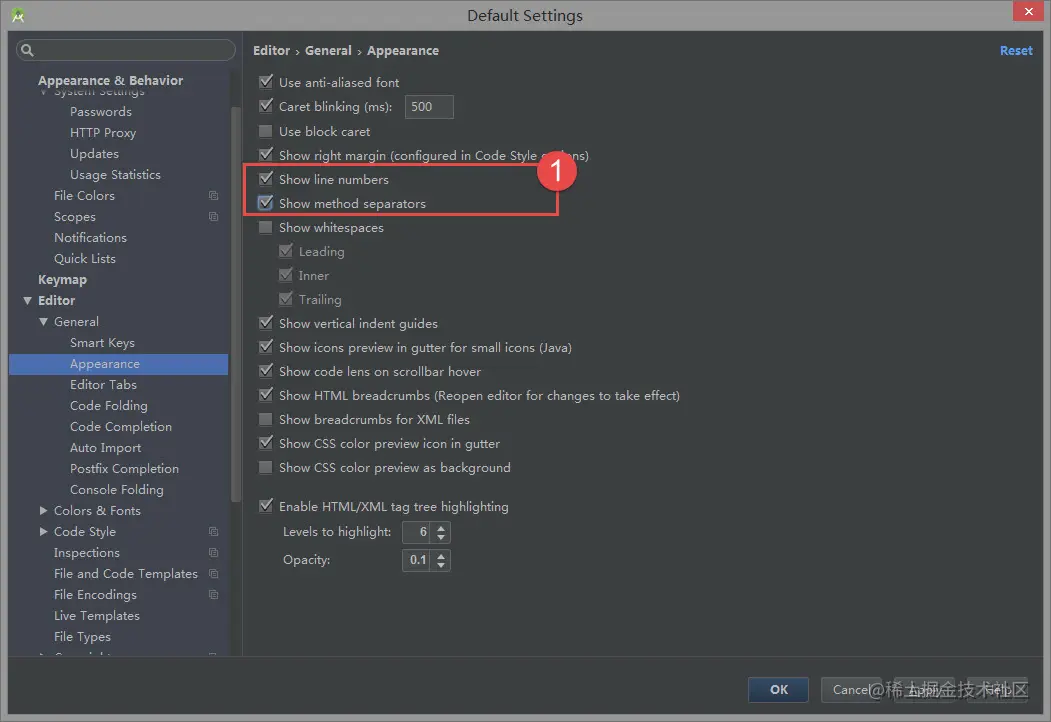
Task: Open Smart Keys settings
Action: tap(102, 343)
